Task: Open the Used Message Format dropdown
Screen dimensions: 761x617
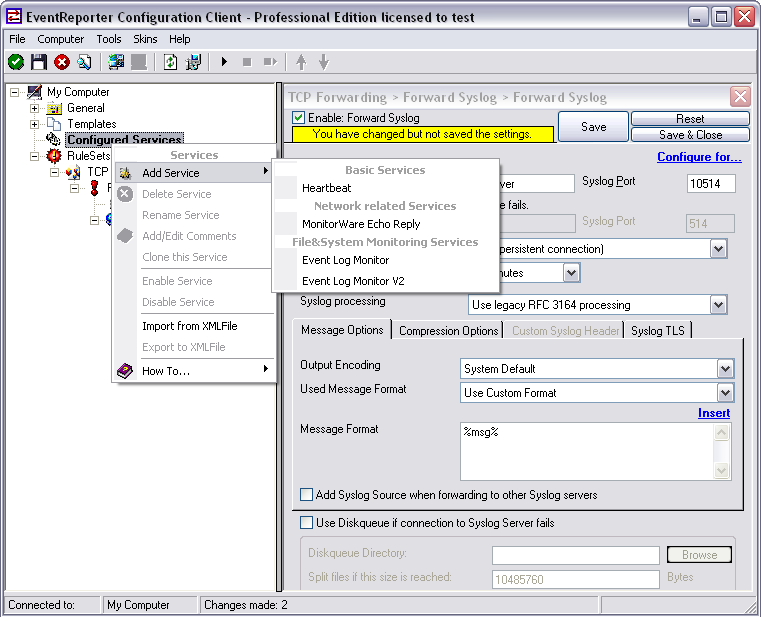Action: click(x=725, y=393)
